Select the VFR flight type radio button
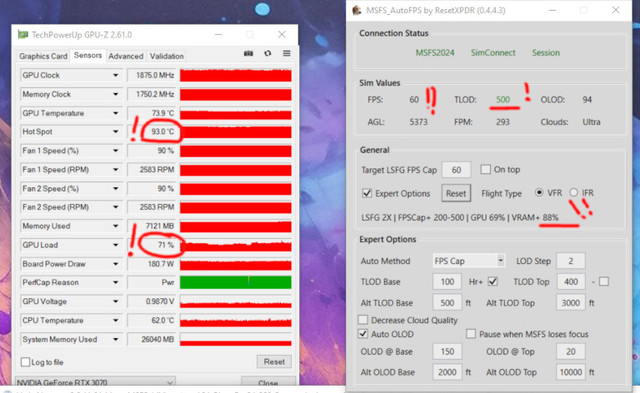The height and width of the screenshot is (393, 640). [539, 193]
